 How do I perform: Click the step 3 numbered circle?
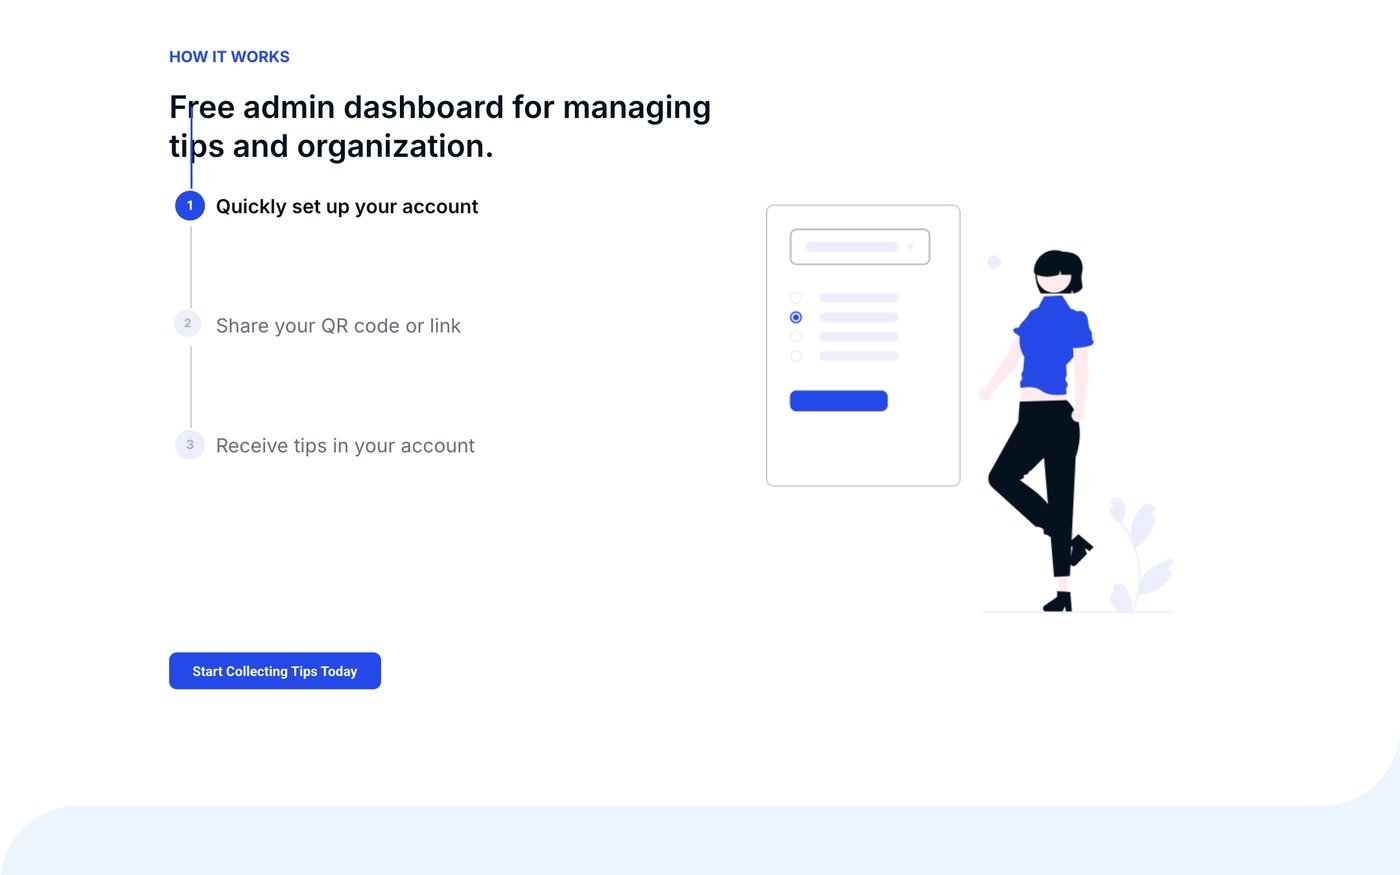[190, 445]
